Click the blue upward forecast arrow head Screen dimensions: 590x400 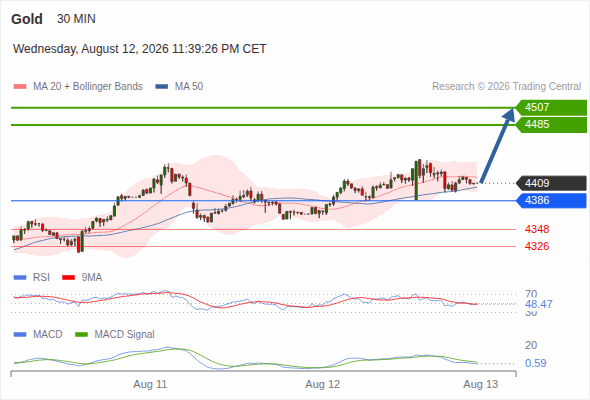pyautogui.click(x=509, y=114)
